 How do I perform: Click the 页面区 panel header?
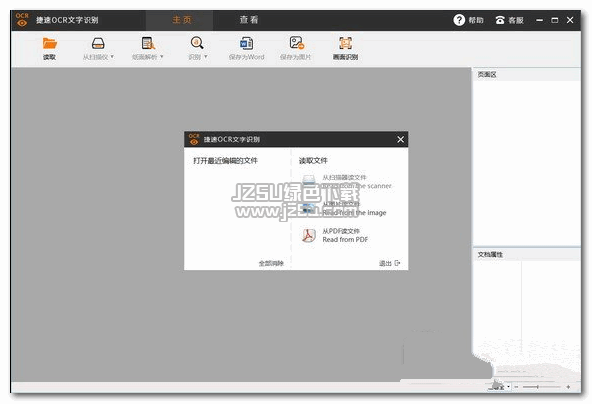click(x=527, y=74)
